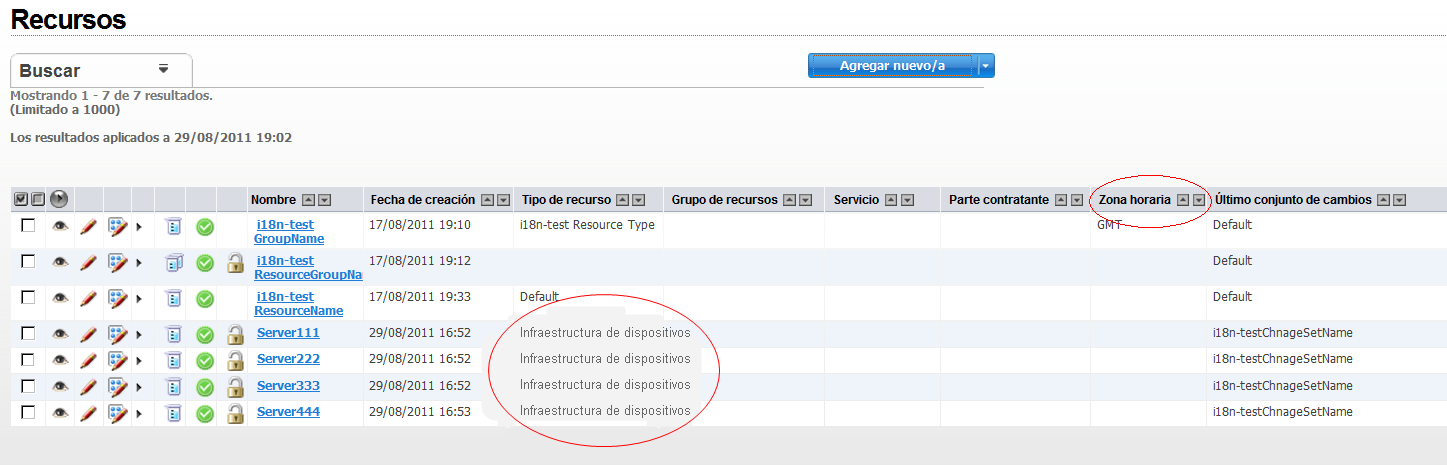Screen dimensions: 1447x465
Task: Sort Zona horaria ascending
Action: [x=1183, y=200]
